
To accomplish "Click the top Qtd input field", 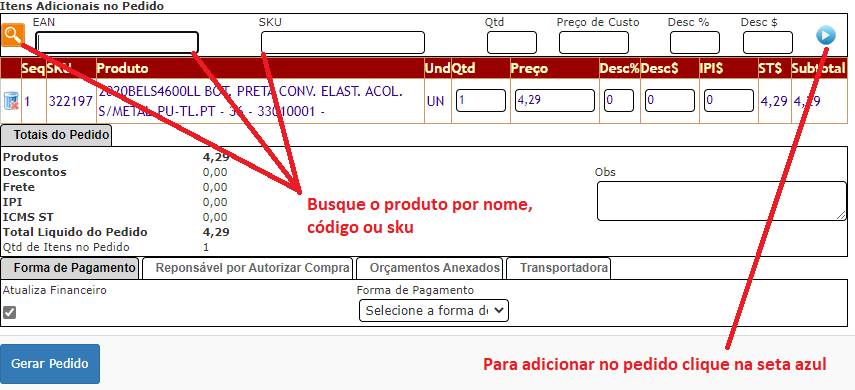I will (511, 43).
